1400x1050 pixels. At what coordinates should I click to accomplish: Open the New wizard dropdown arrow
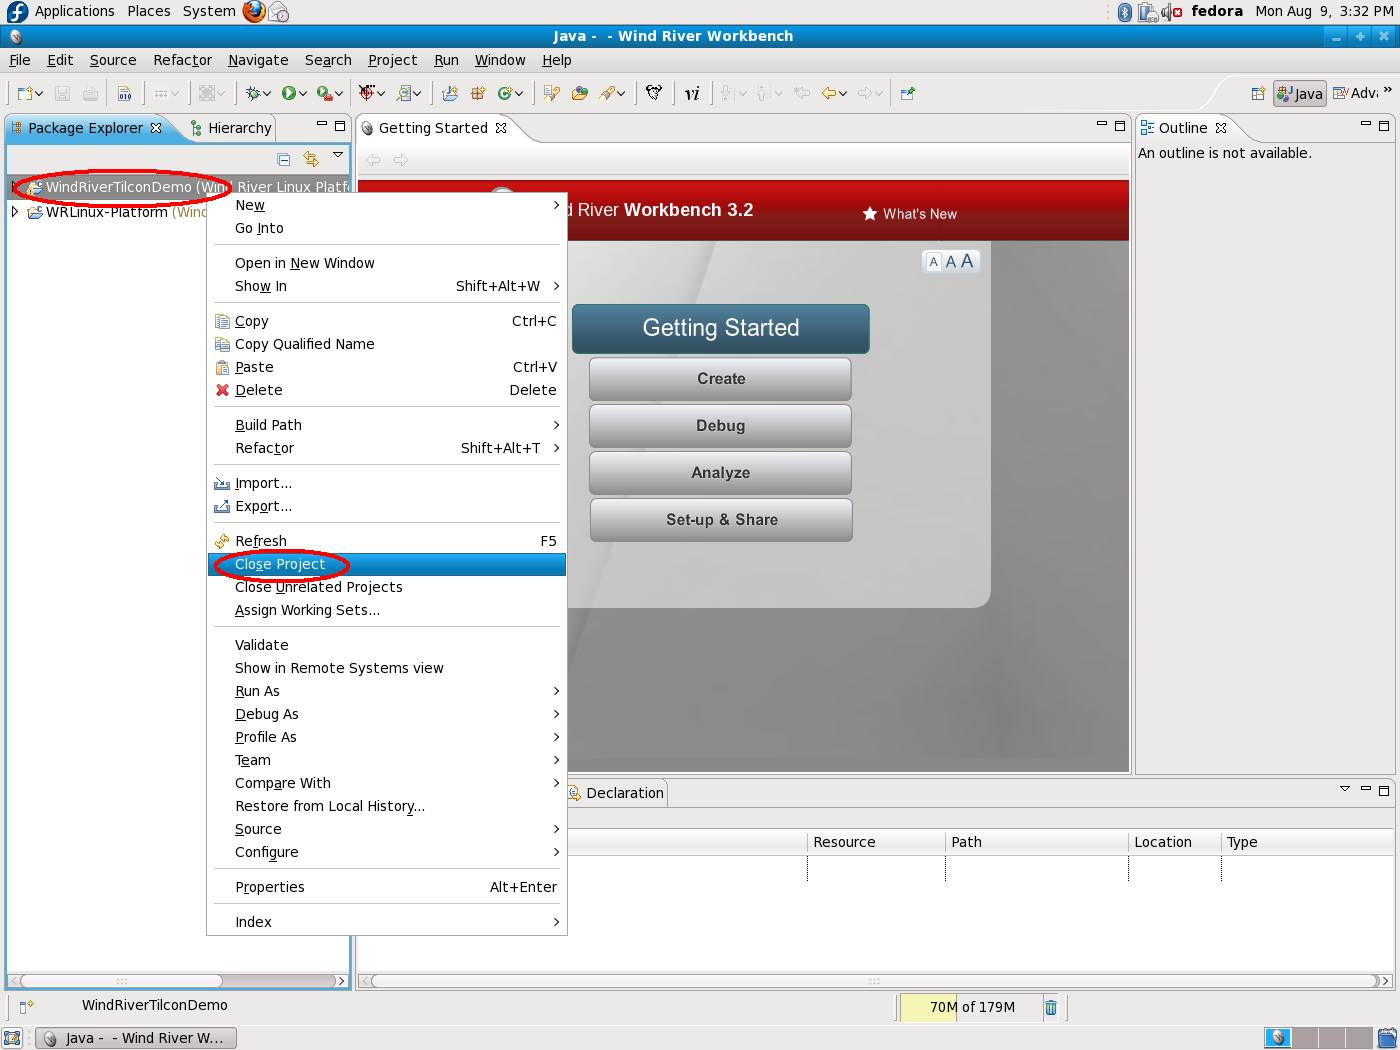pyautogui.click(x=39, y=94)
